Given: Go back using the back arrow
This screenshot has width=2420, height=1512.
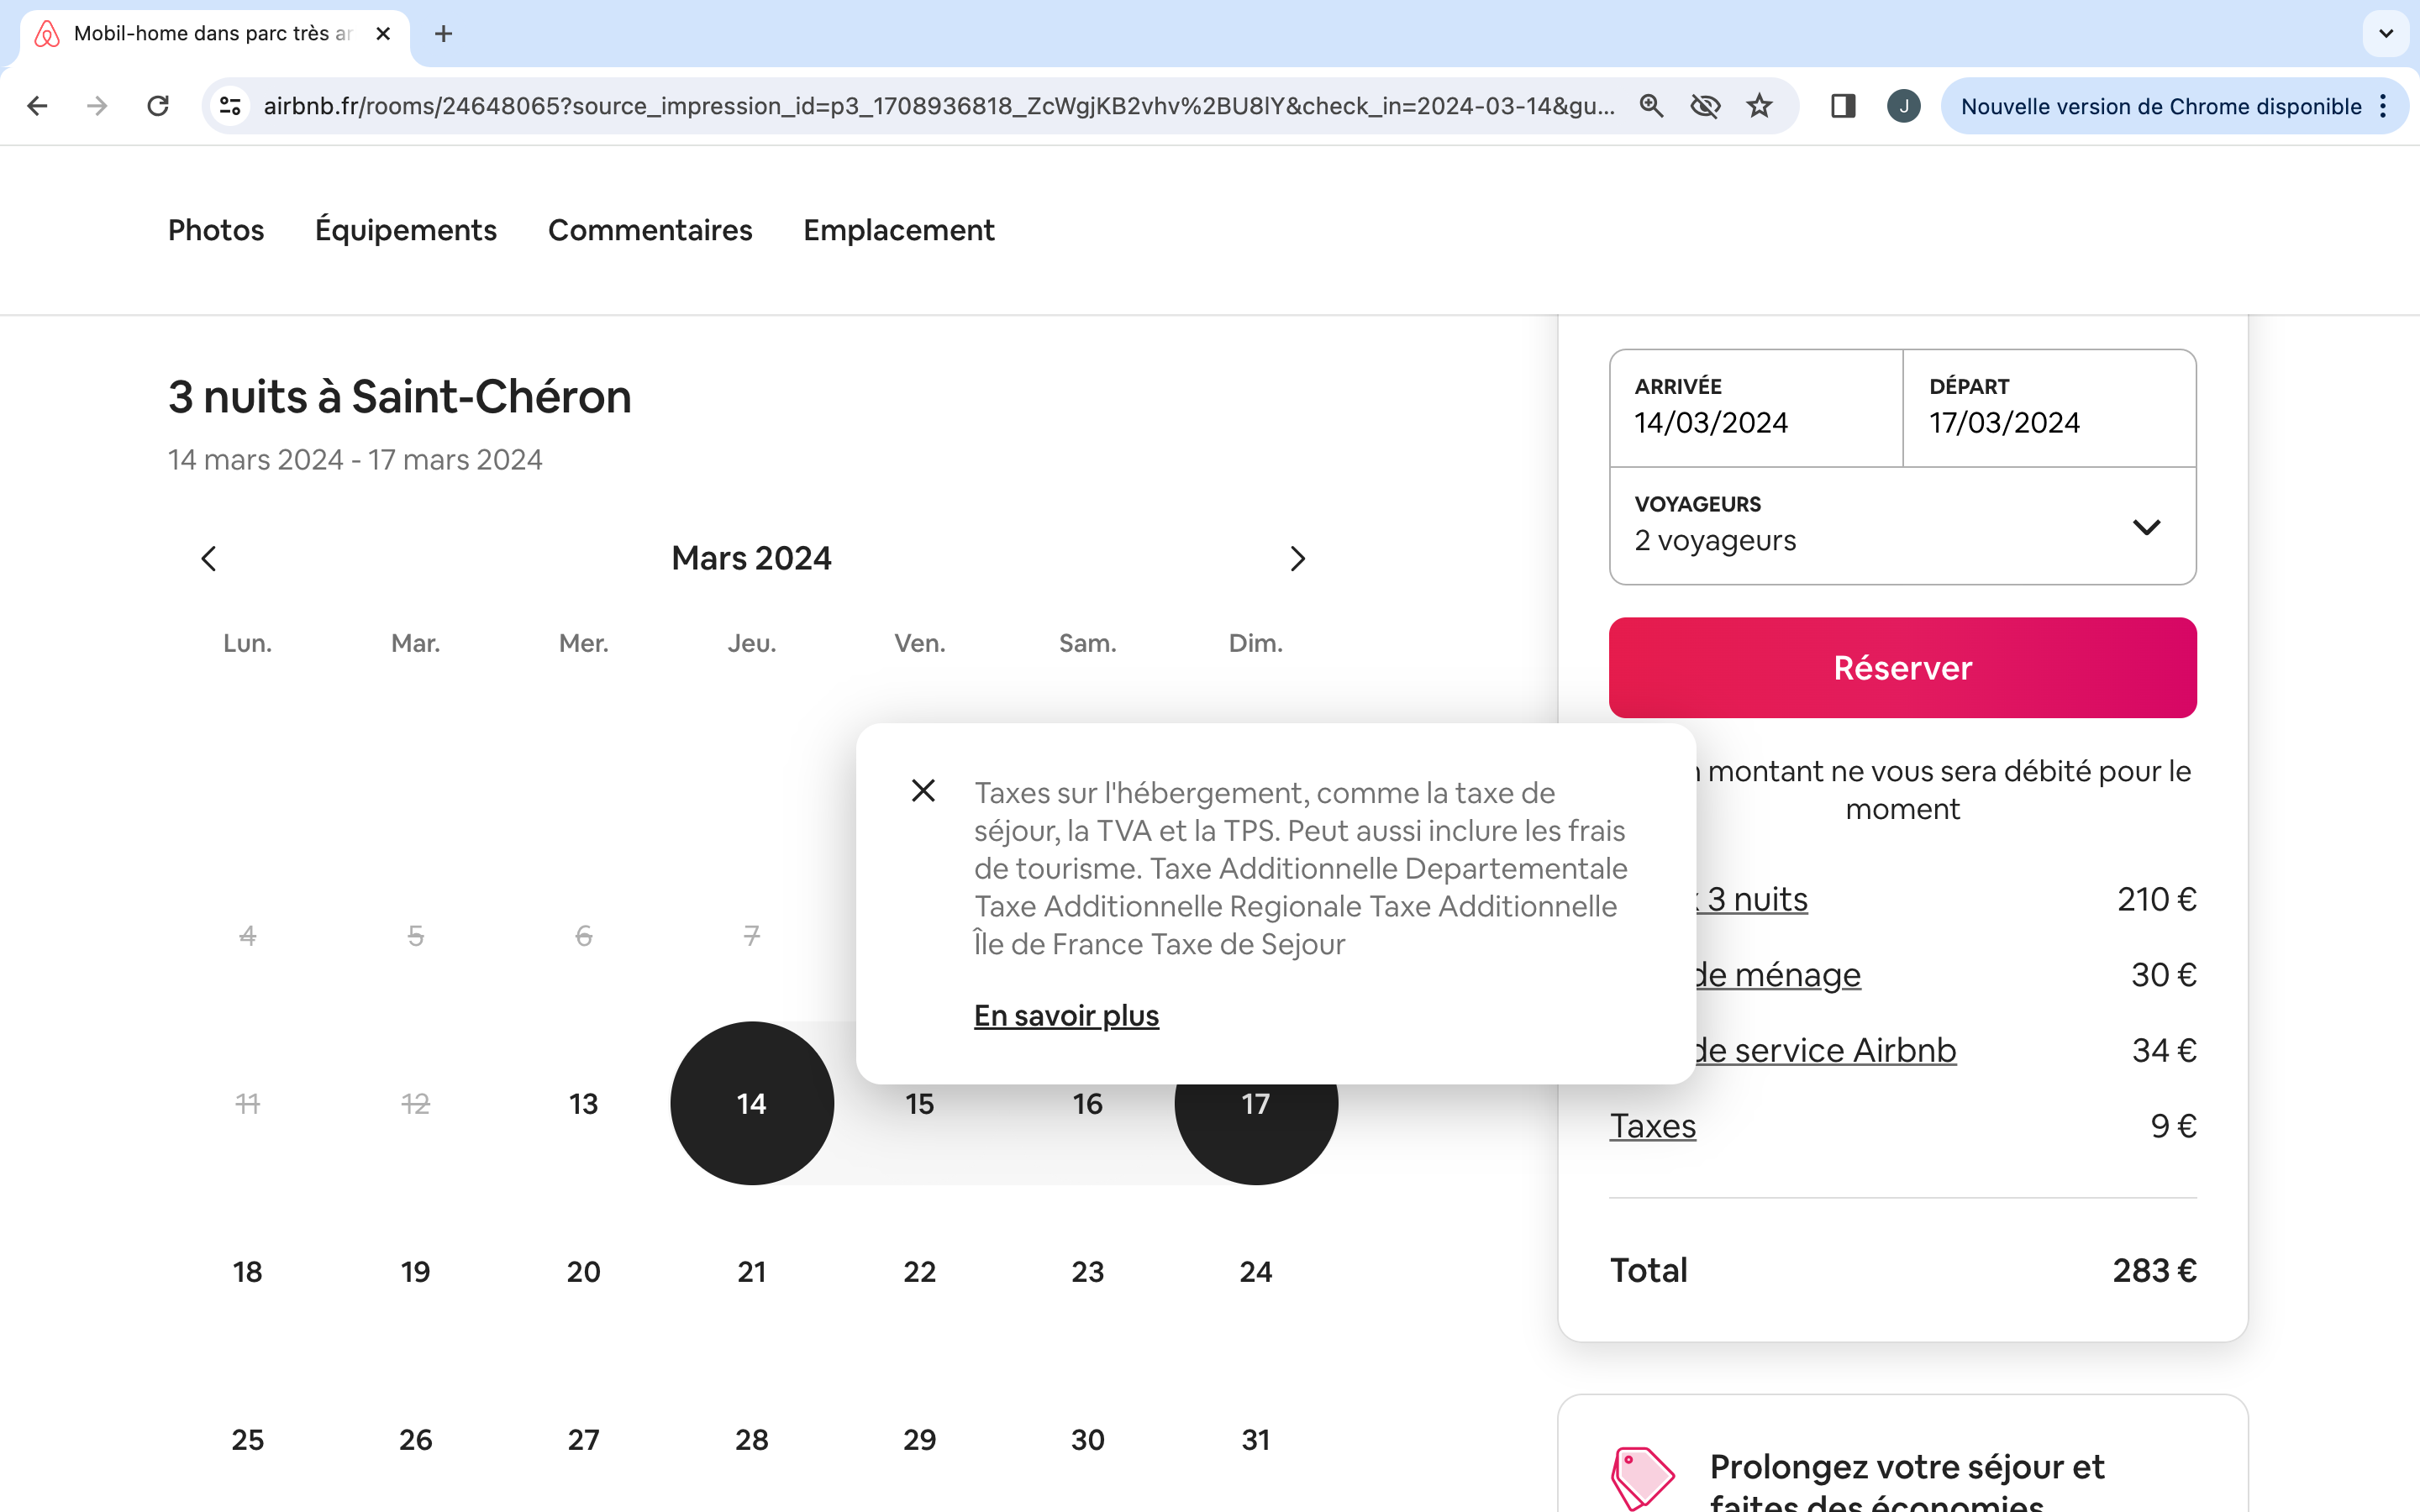Looking at the screenshot, I should point(37,105).
